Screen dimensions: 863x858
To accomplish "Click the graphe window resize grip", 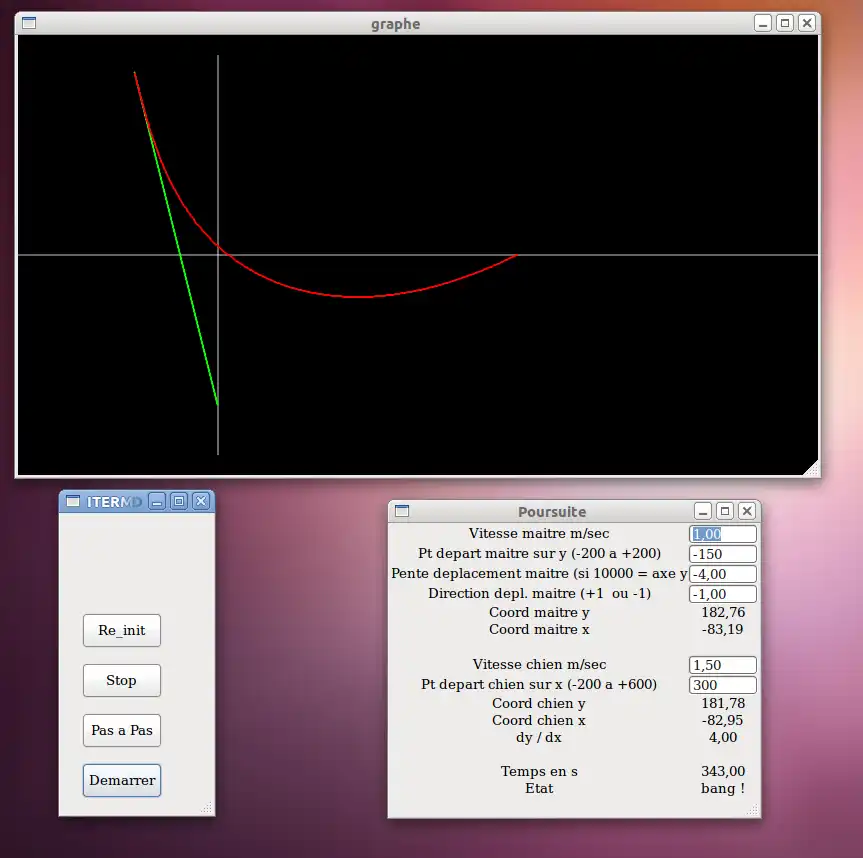I will (811, 467).
